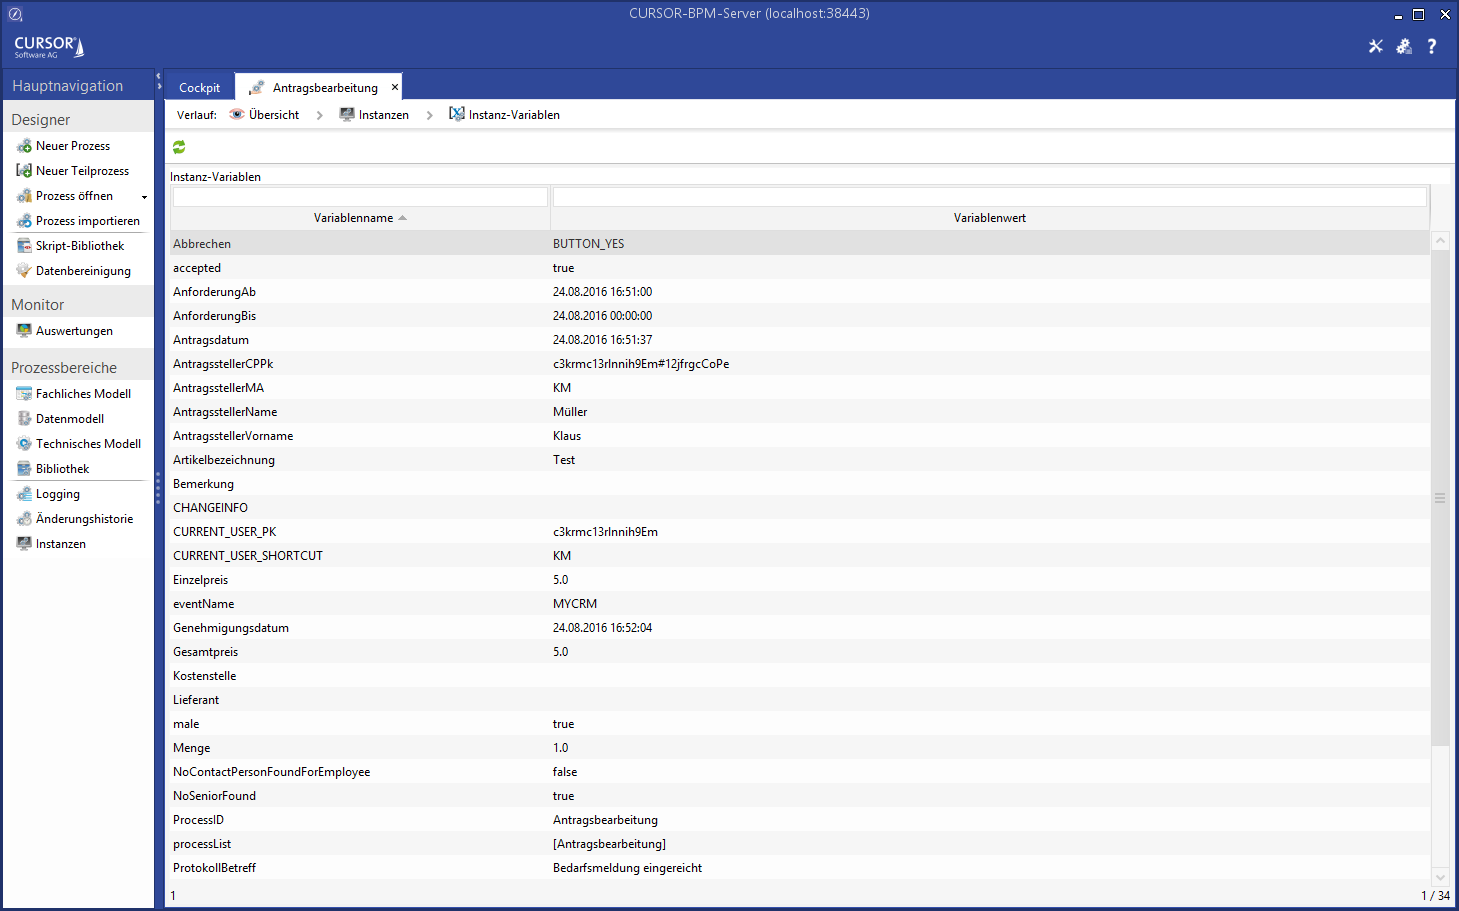Click the vertical scrollbar in variables table
This screenshot has width=1459, height=911.
(1440, 497)
